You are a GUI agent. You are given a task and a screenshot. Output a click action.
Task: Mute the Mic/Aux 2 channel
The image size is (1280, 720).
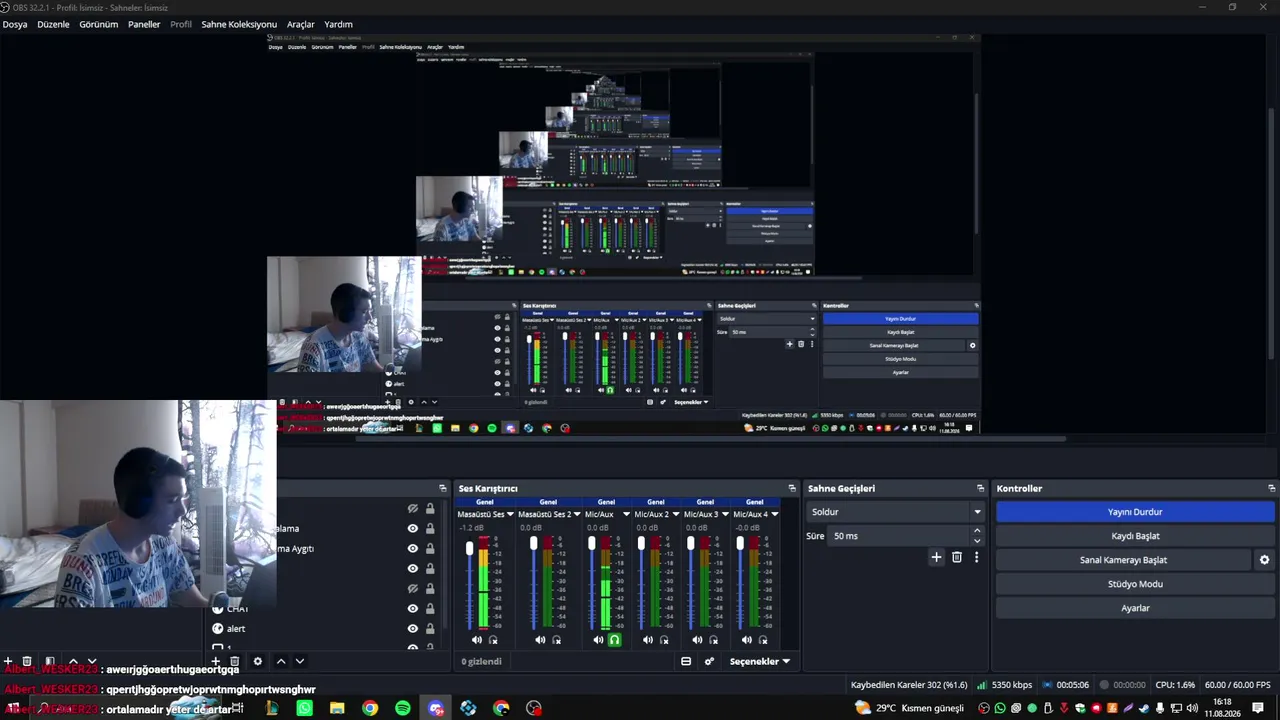(648, 640)
